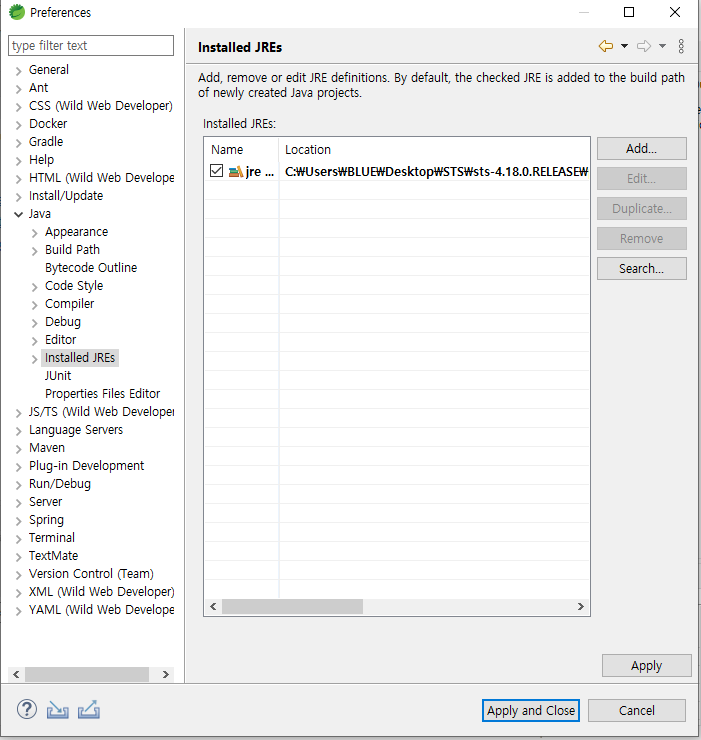The image size is (701, 740).
Task: Cancel the Preferences dialog
Action: pyautogui.click(x=637, y=710)
